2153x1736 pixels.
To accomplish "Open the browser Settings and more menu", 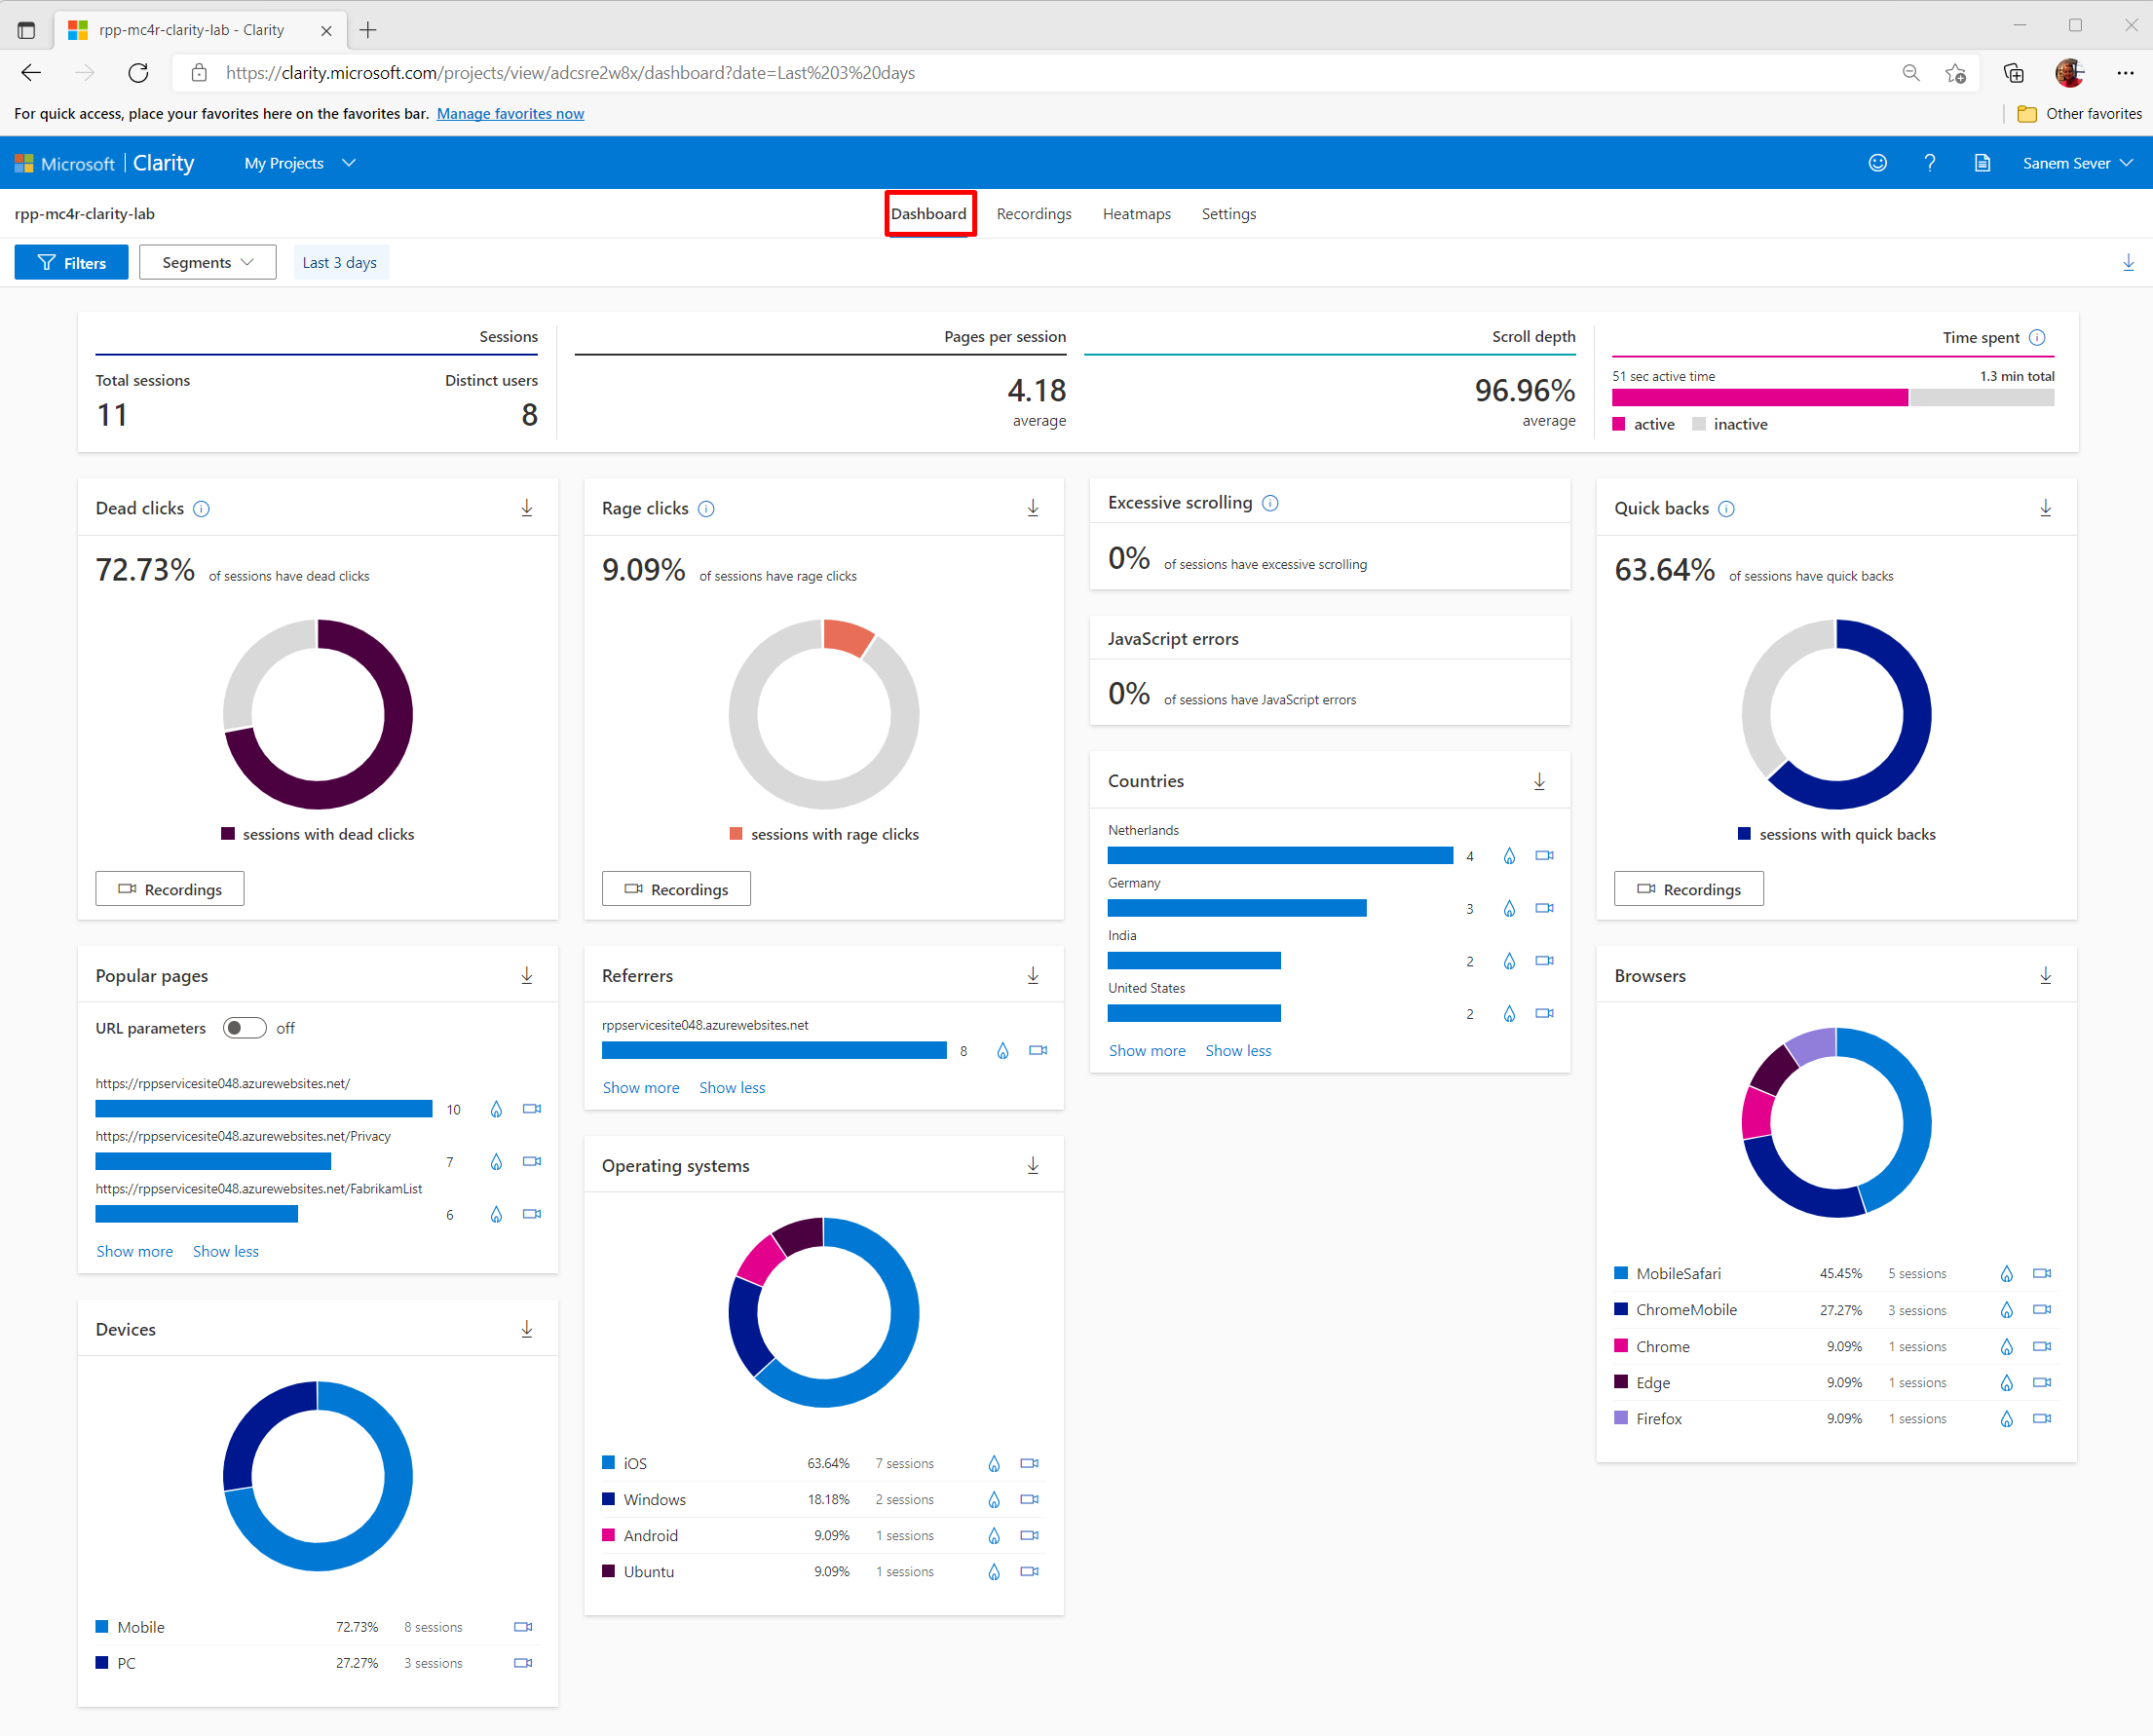I will tap(2125, 73).
